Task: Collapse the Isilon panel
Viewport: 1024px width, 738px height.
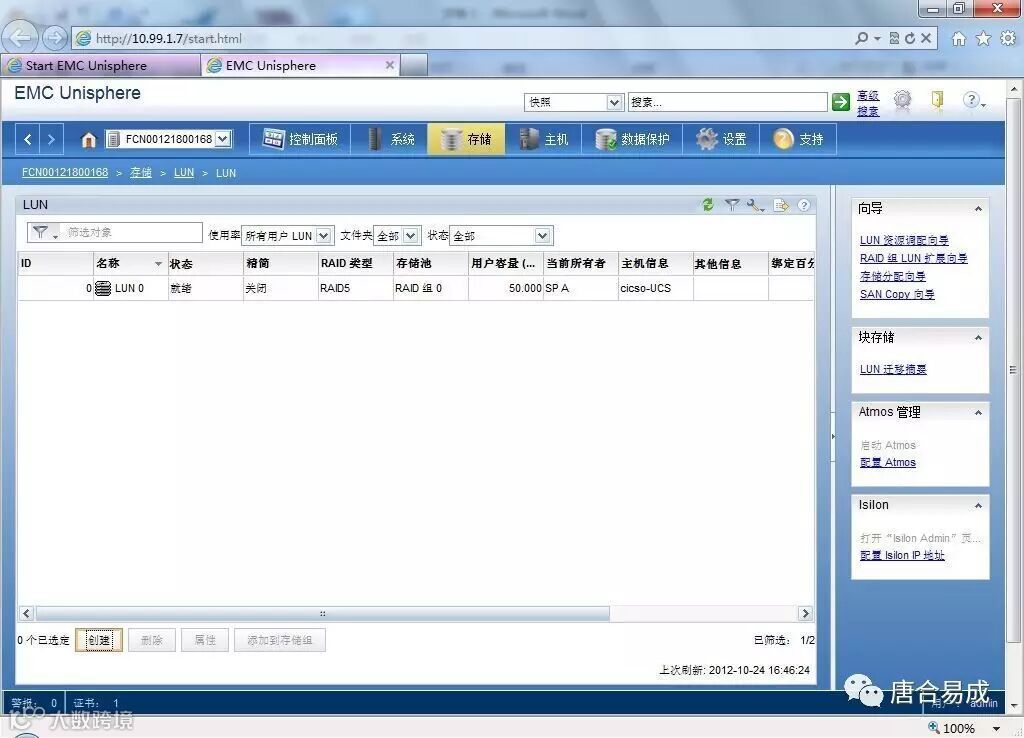Action: click(978, 505)
